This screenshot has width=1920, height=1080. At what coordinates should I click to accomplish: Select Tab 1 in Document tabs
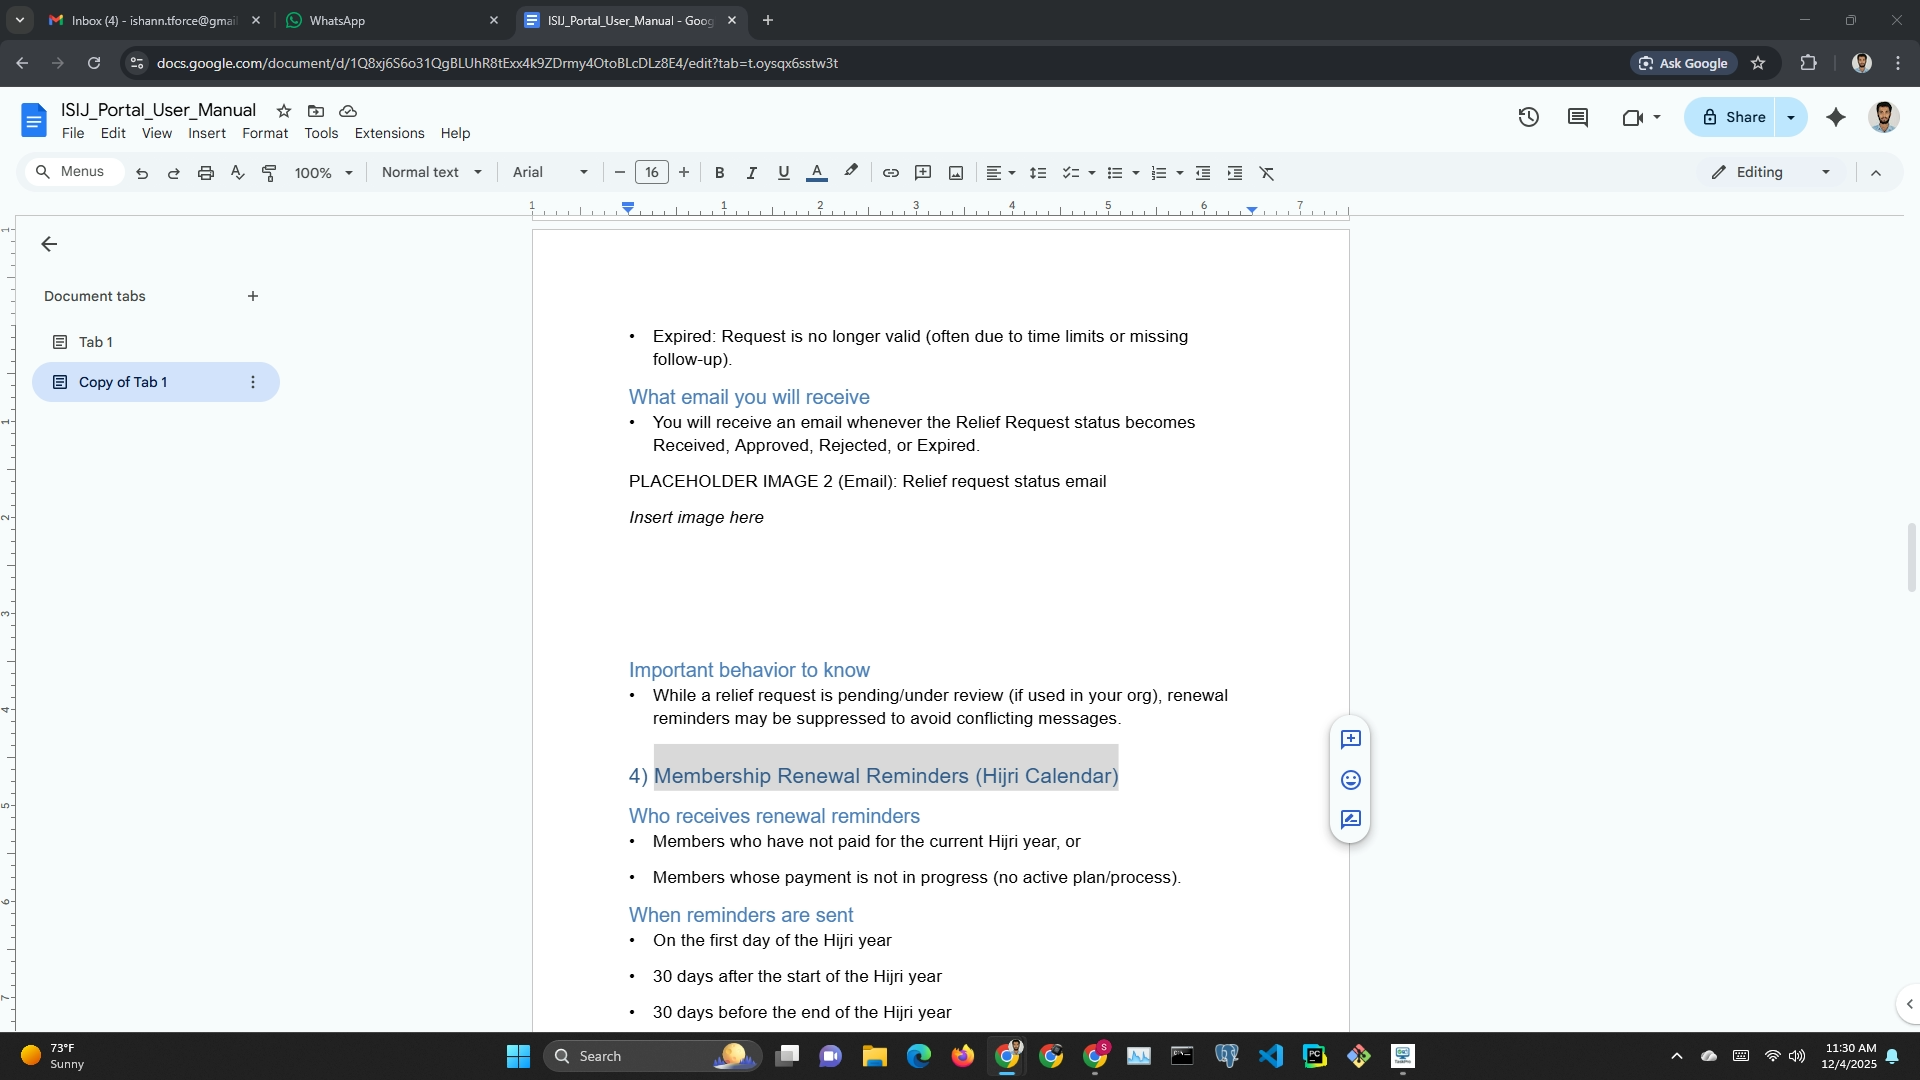[x=96, y=342]
